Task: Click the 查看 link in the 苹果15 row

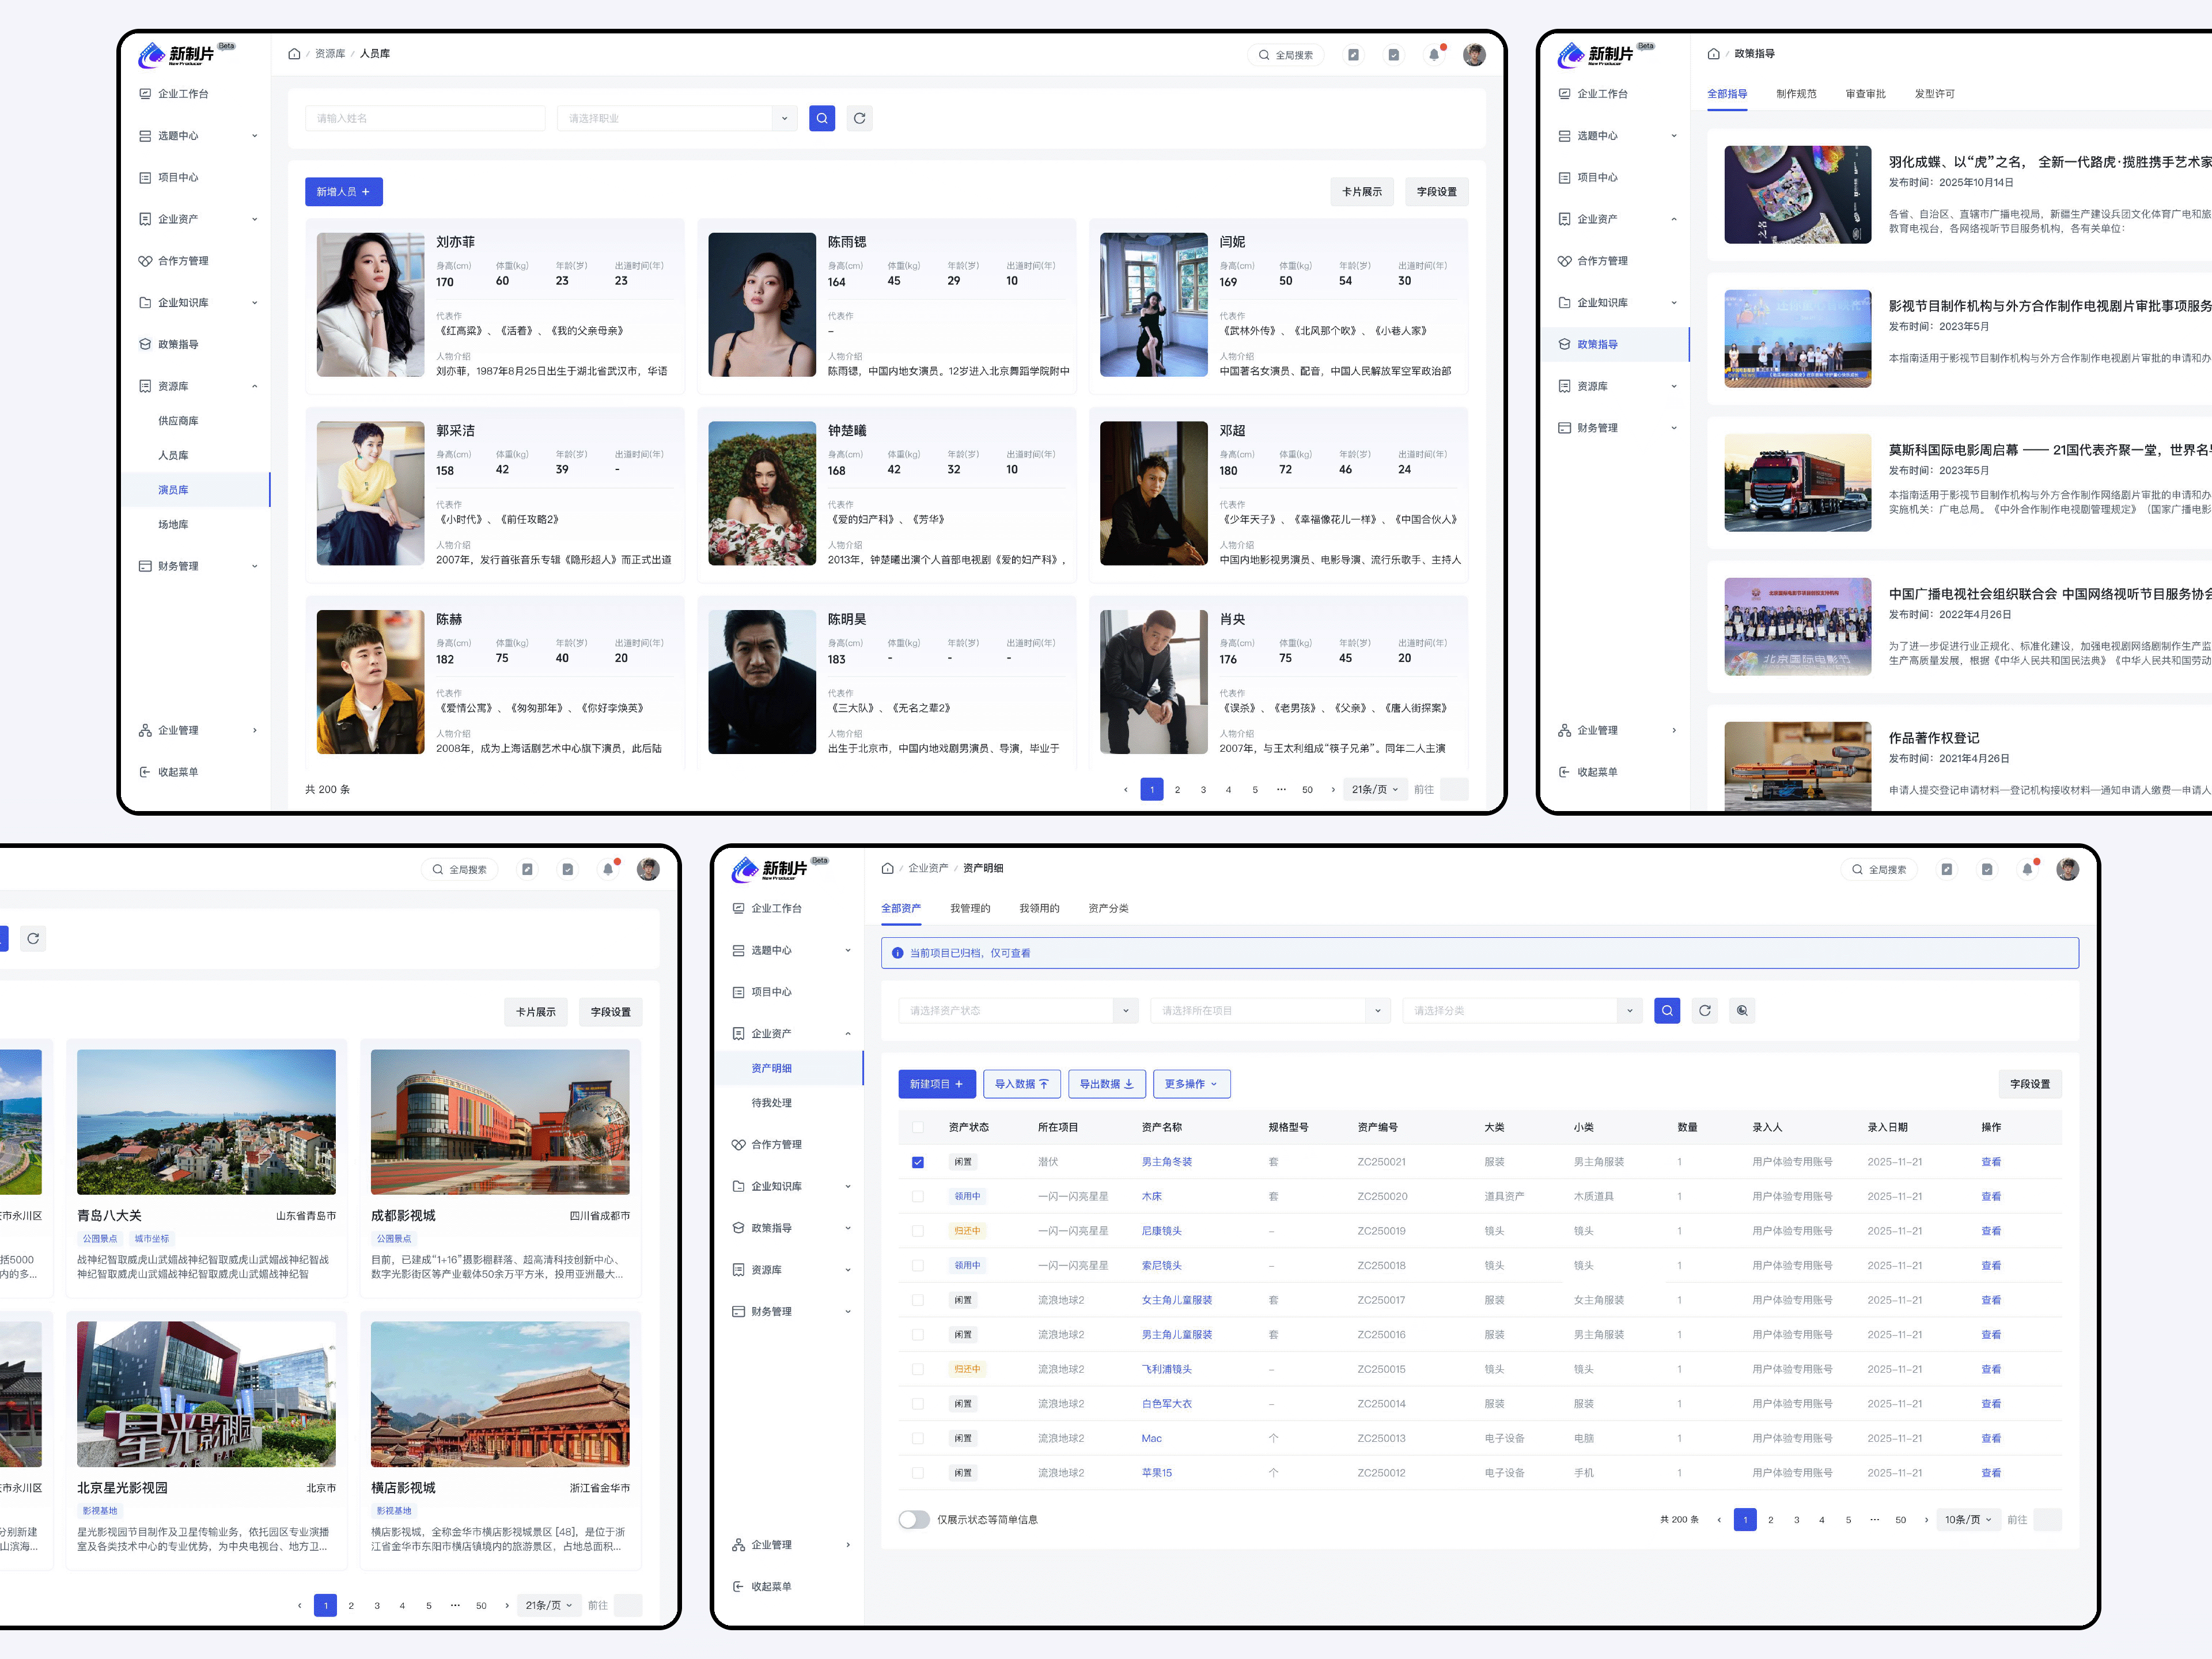Action: coord(1990,1473)
